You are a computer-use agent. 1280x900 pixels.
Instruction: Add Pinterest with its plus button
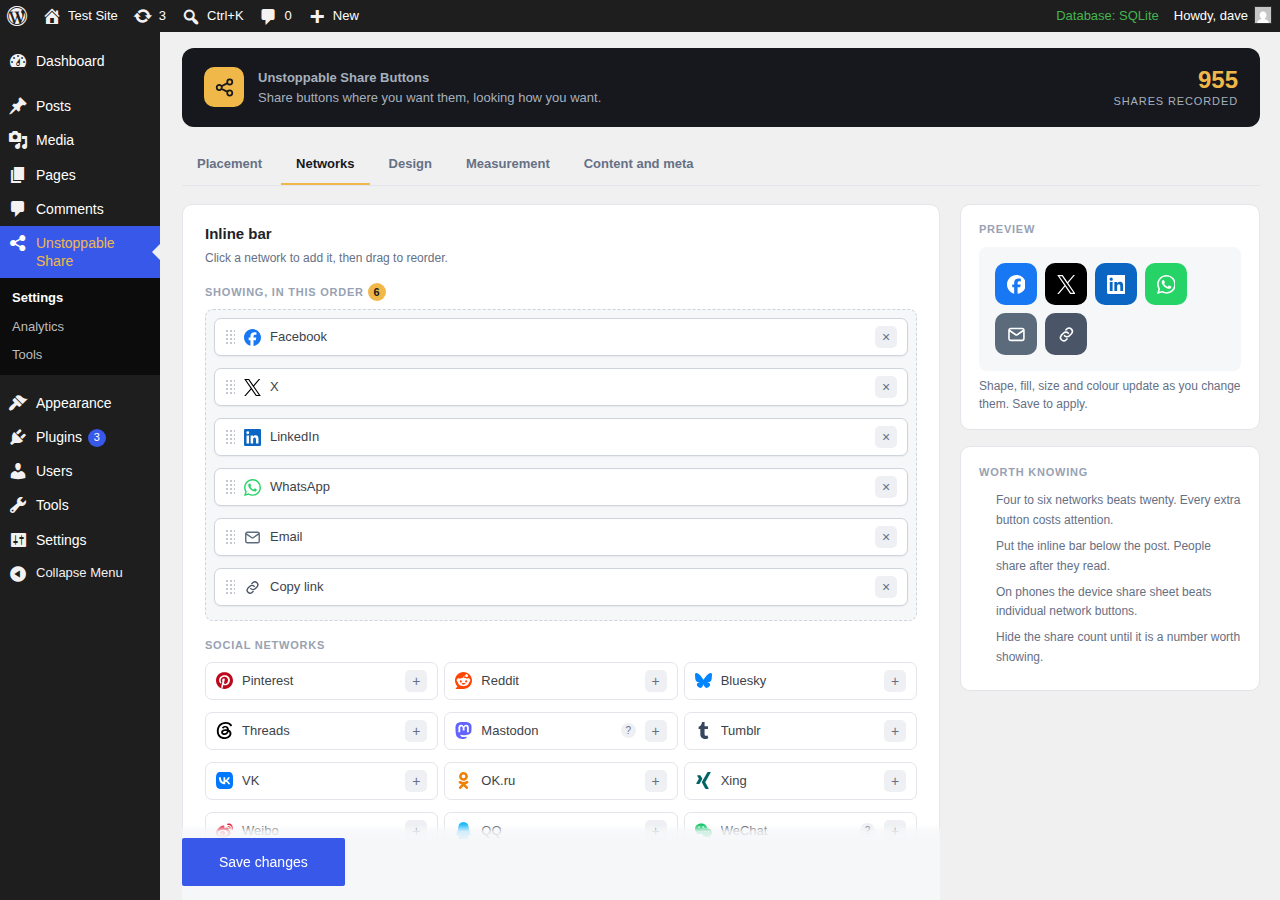[x=416, y=681]
